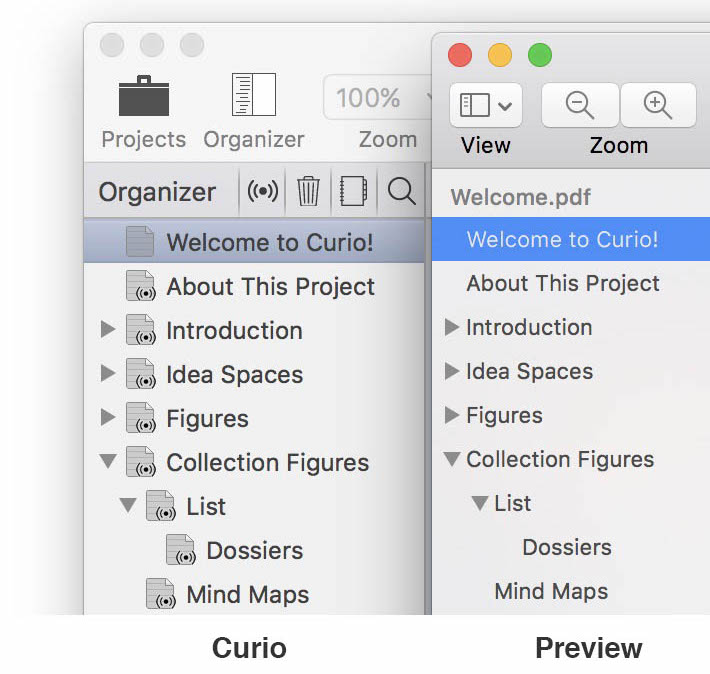
Task: Click the green fullscreen button in Preview
Action: (540, 55)
